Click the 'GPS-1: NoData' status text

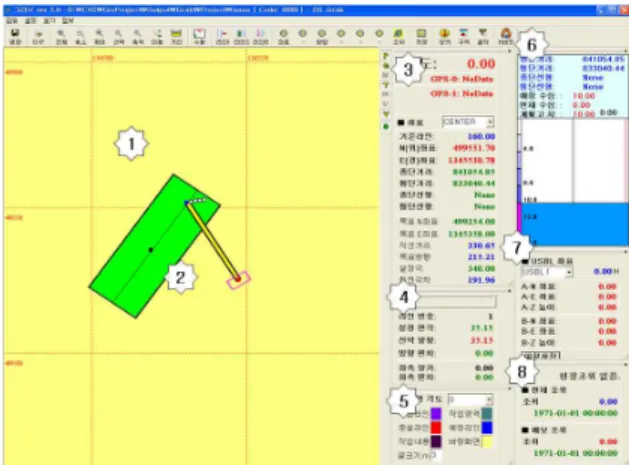[x=461, y=93]
